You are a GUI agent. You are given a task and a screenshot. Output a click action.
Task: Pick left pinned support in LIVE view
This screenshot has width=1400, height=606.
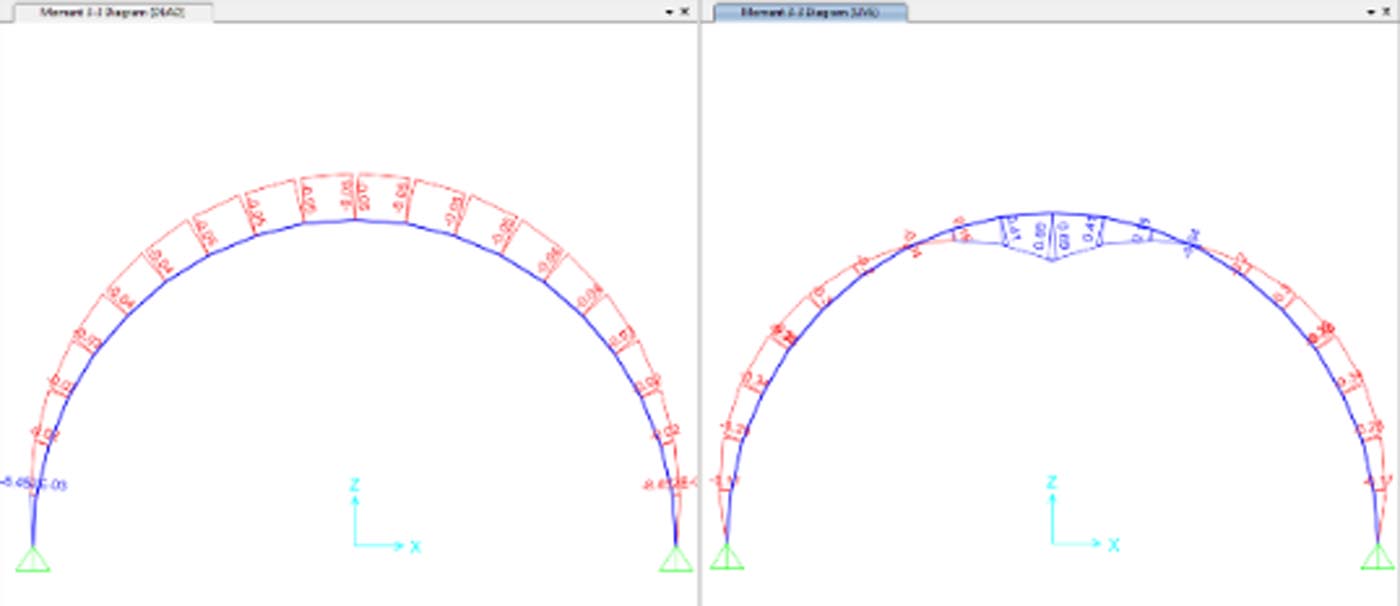pos(727,558)
